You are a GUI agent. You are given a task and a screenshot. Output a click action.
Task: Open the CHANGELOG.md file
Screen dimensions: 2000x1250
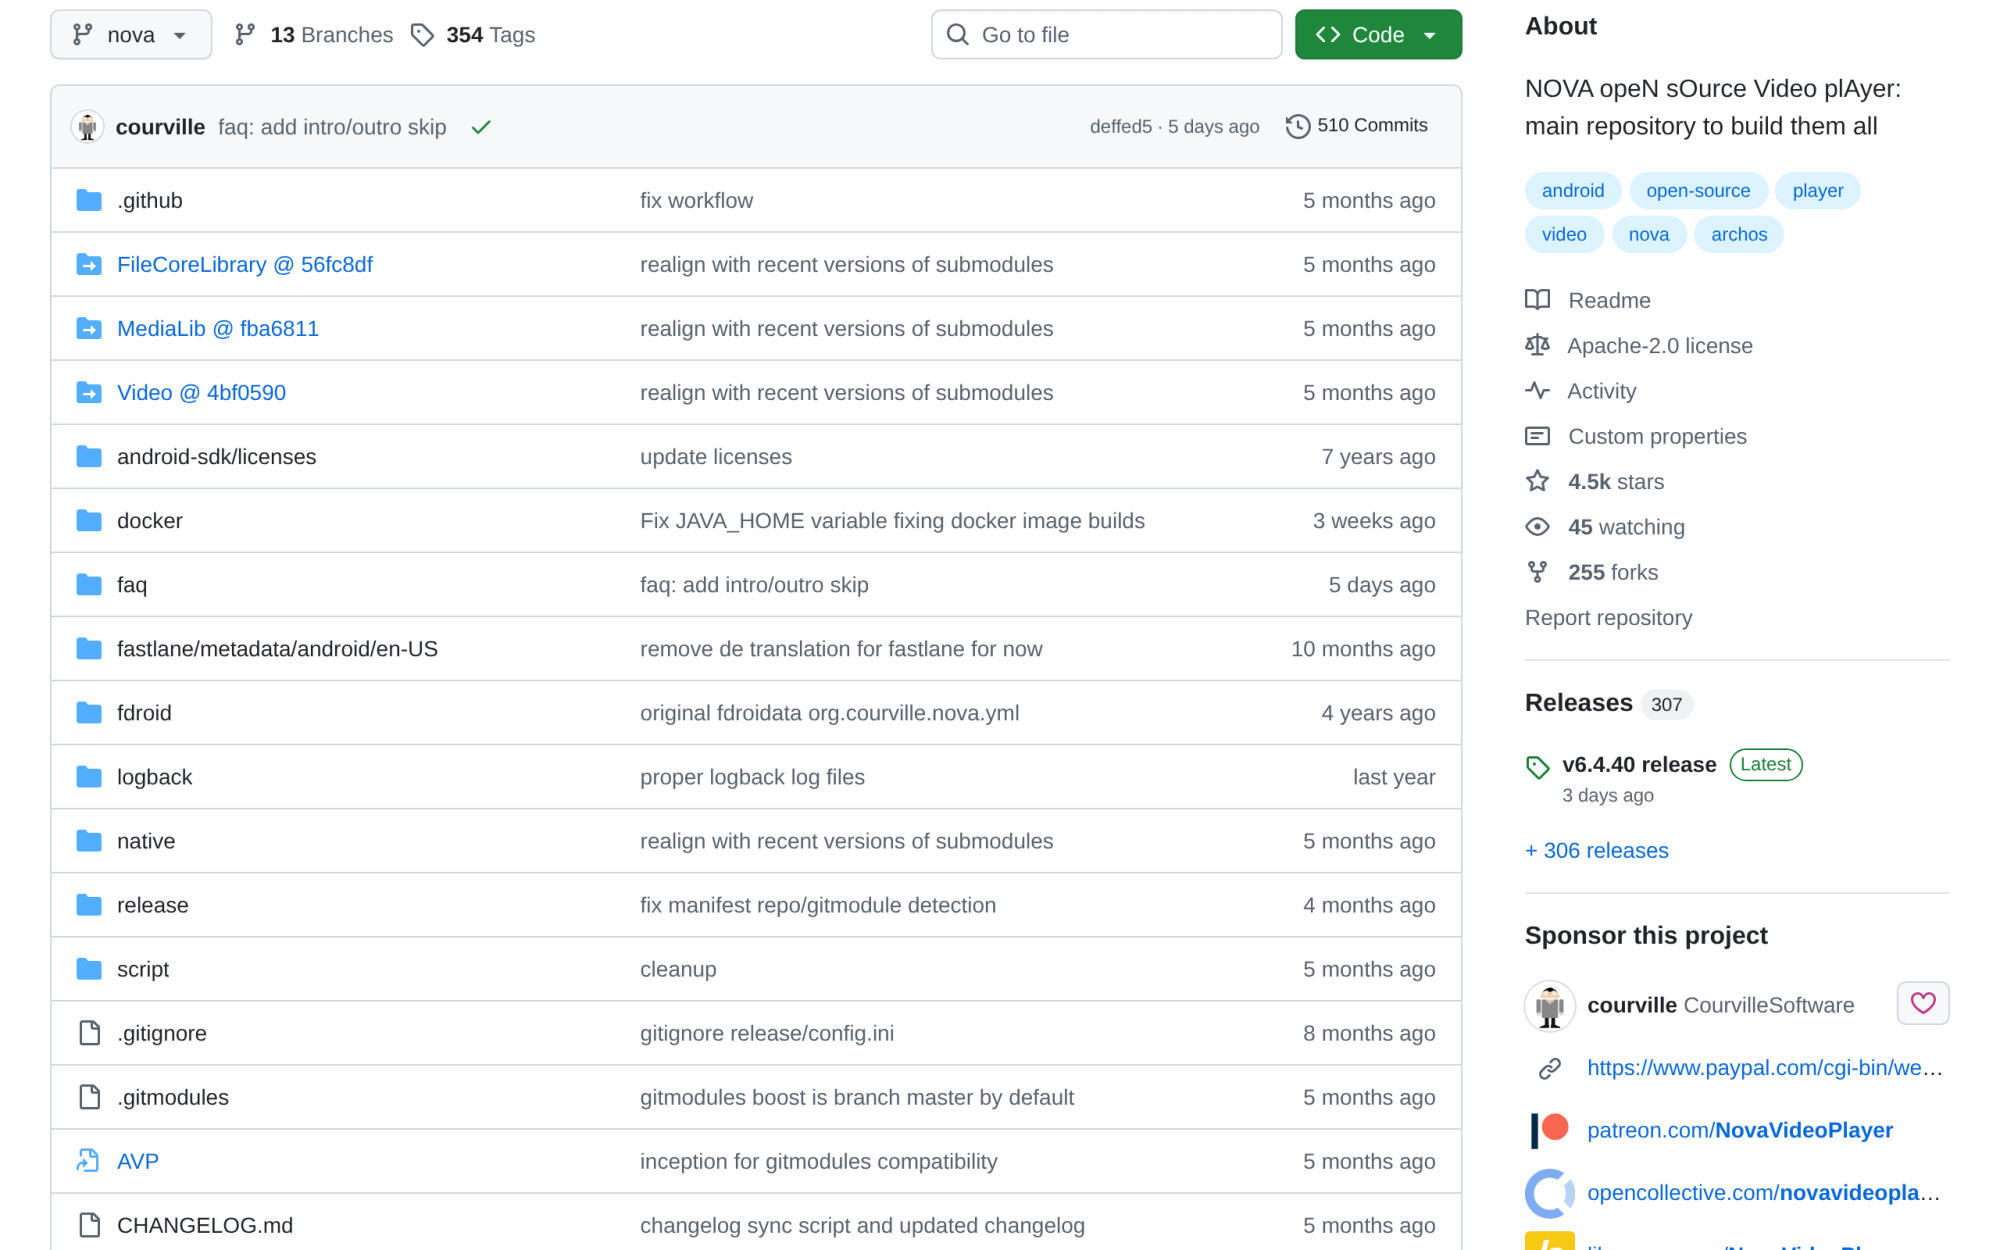(205, 1225)
